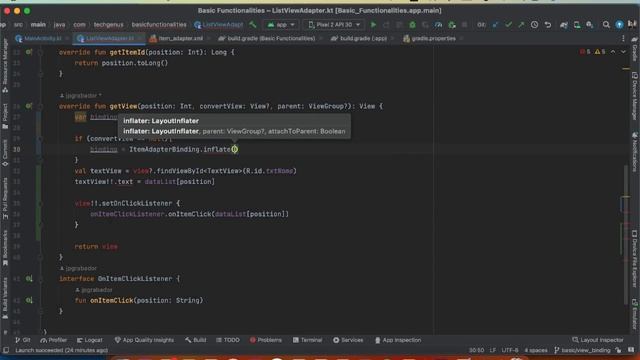Click the Debug app bug icon
Image resolution: width=640 pixels, height=360 pixels.
(412, 25)
